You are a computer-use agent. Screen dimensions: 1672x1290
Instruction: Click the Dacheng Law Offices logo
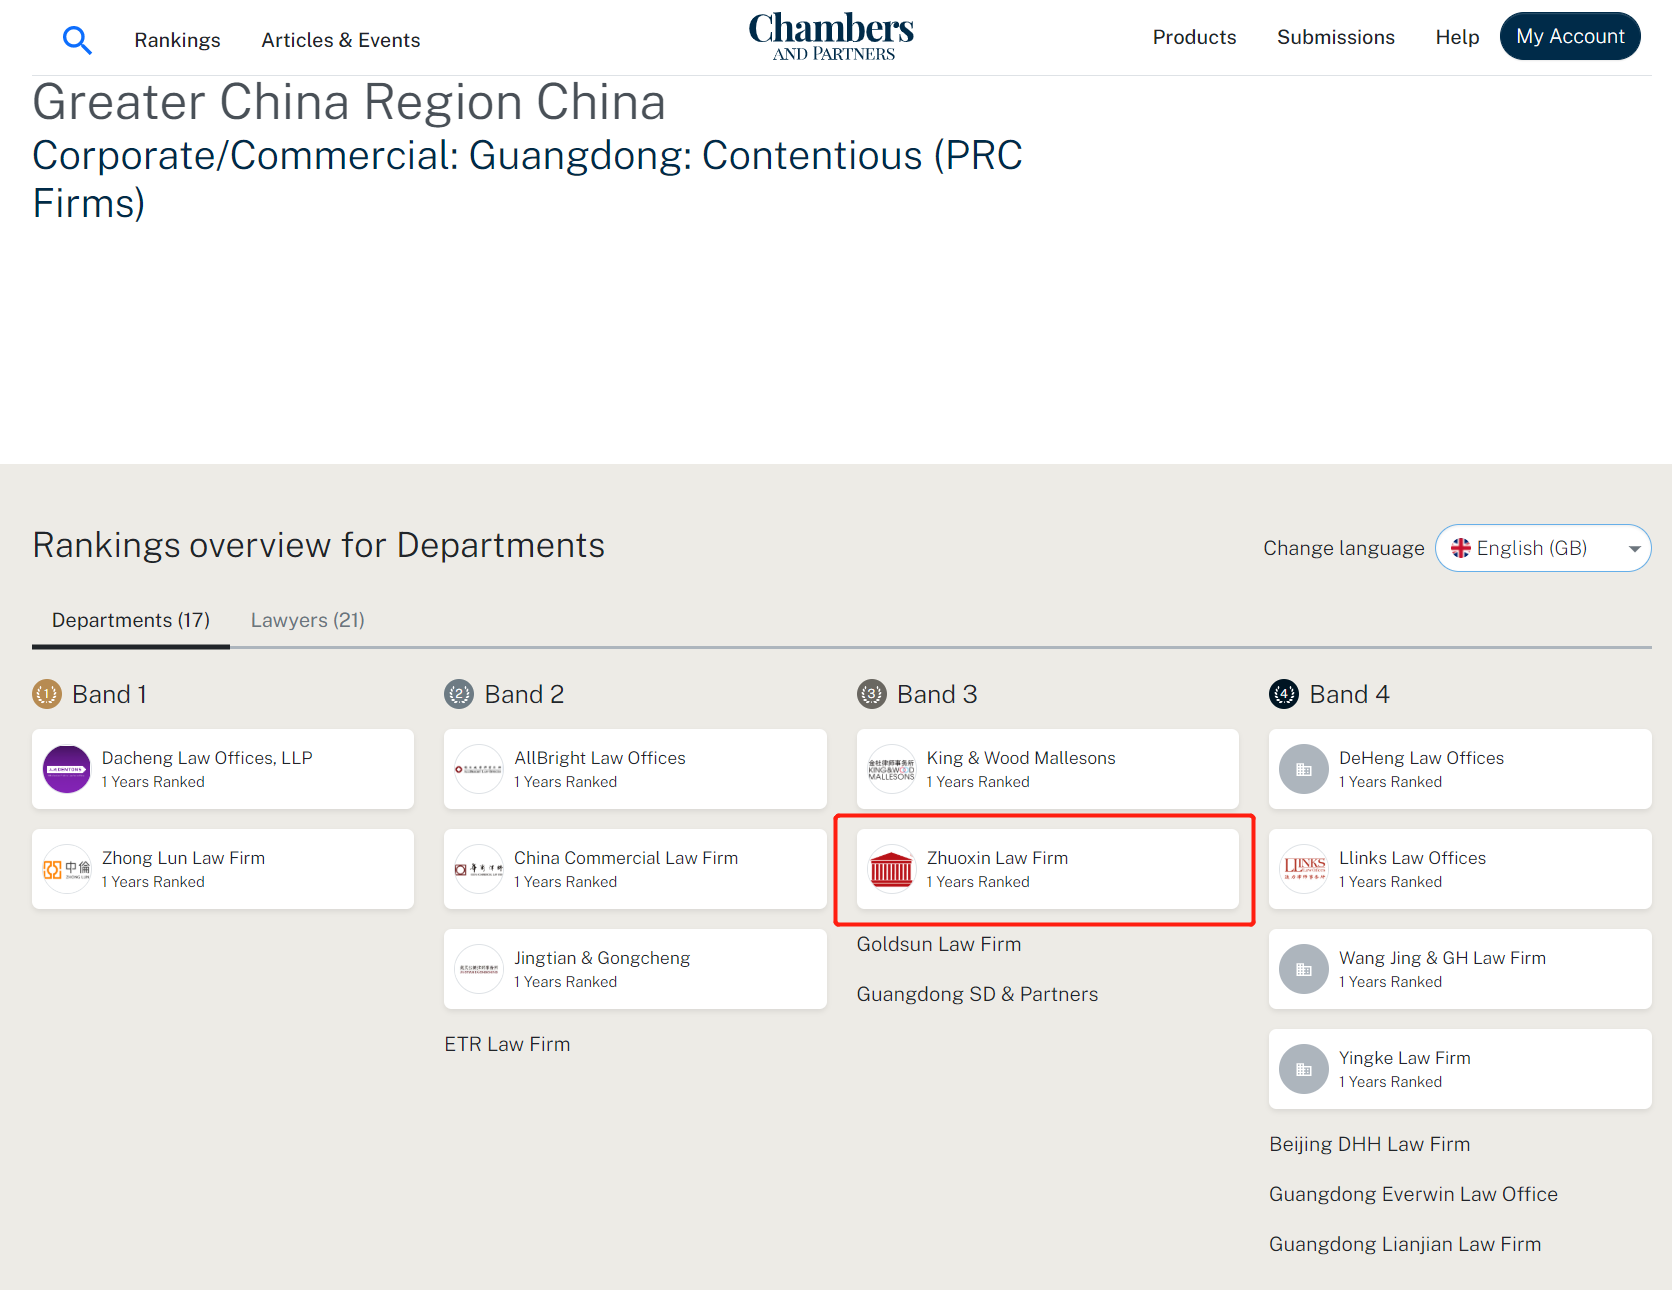point(67,769)
